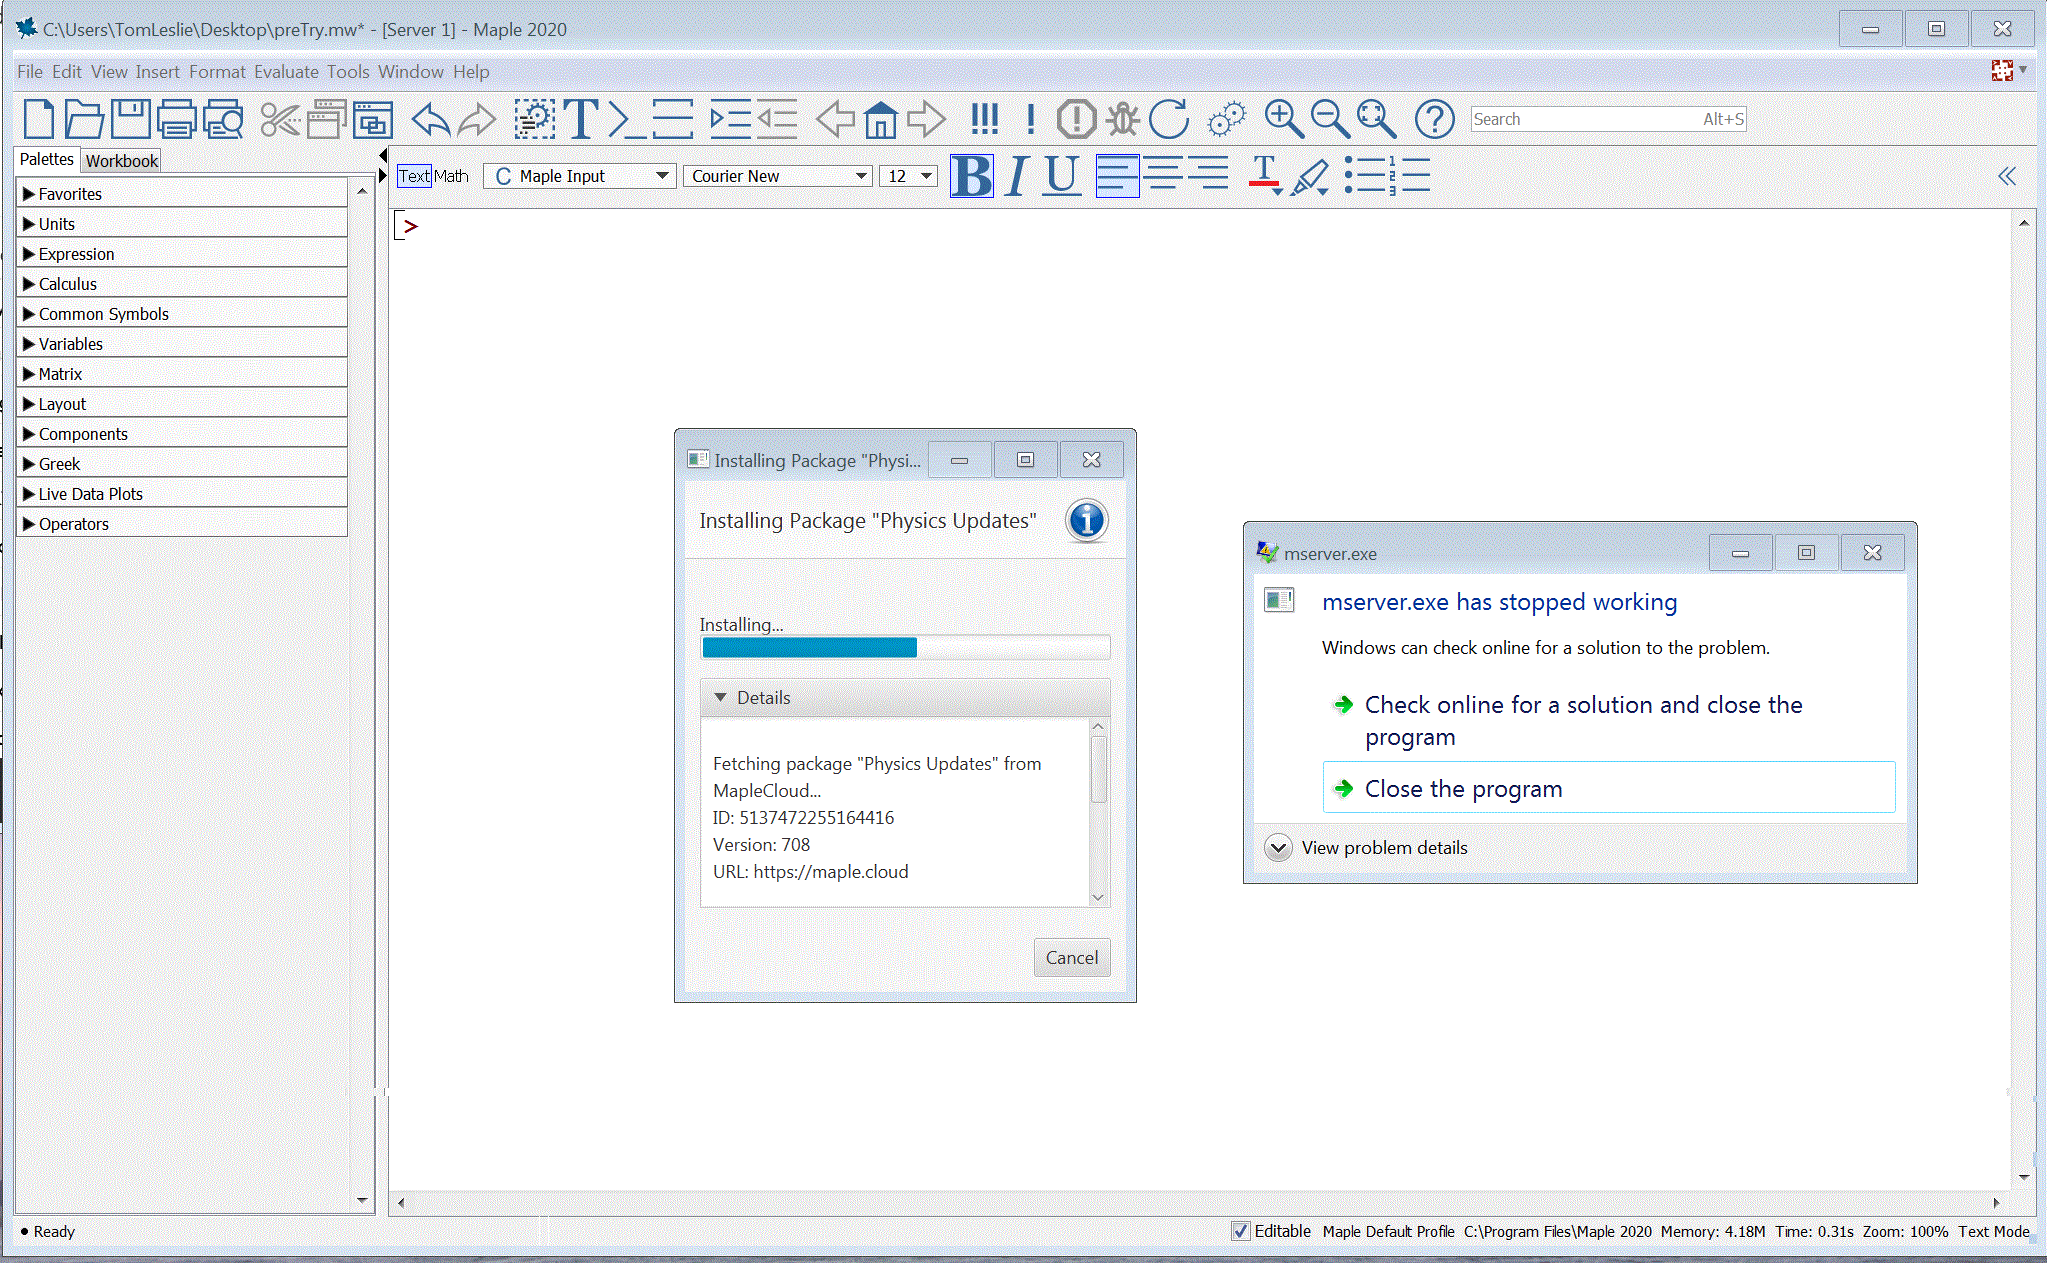Image resolution: width=2047 pixels, height=1263 pixels.
Task: Click the installing progress bar
Action: click(x=905, y=647)
